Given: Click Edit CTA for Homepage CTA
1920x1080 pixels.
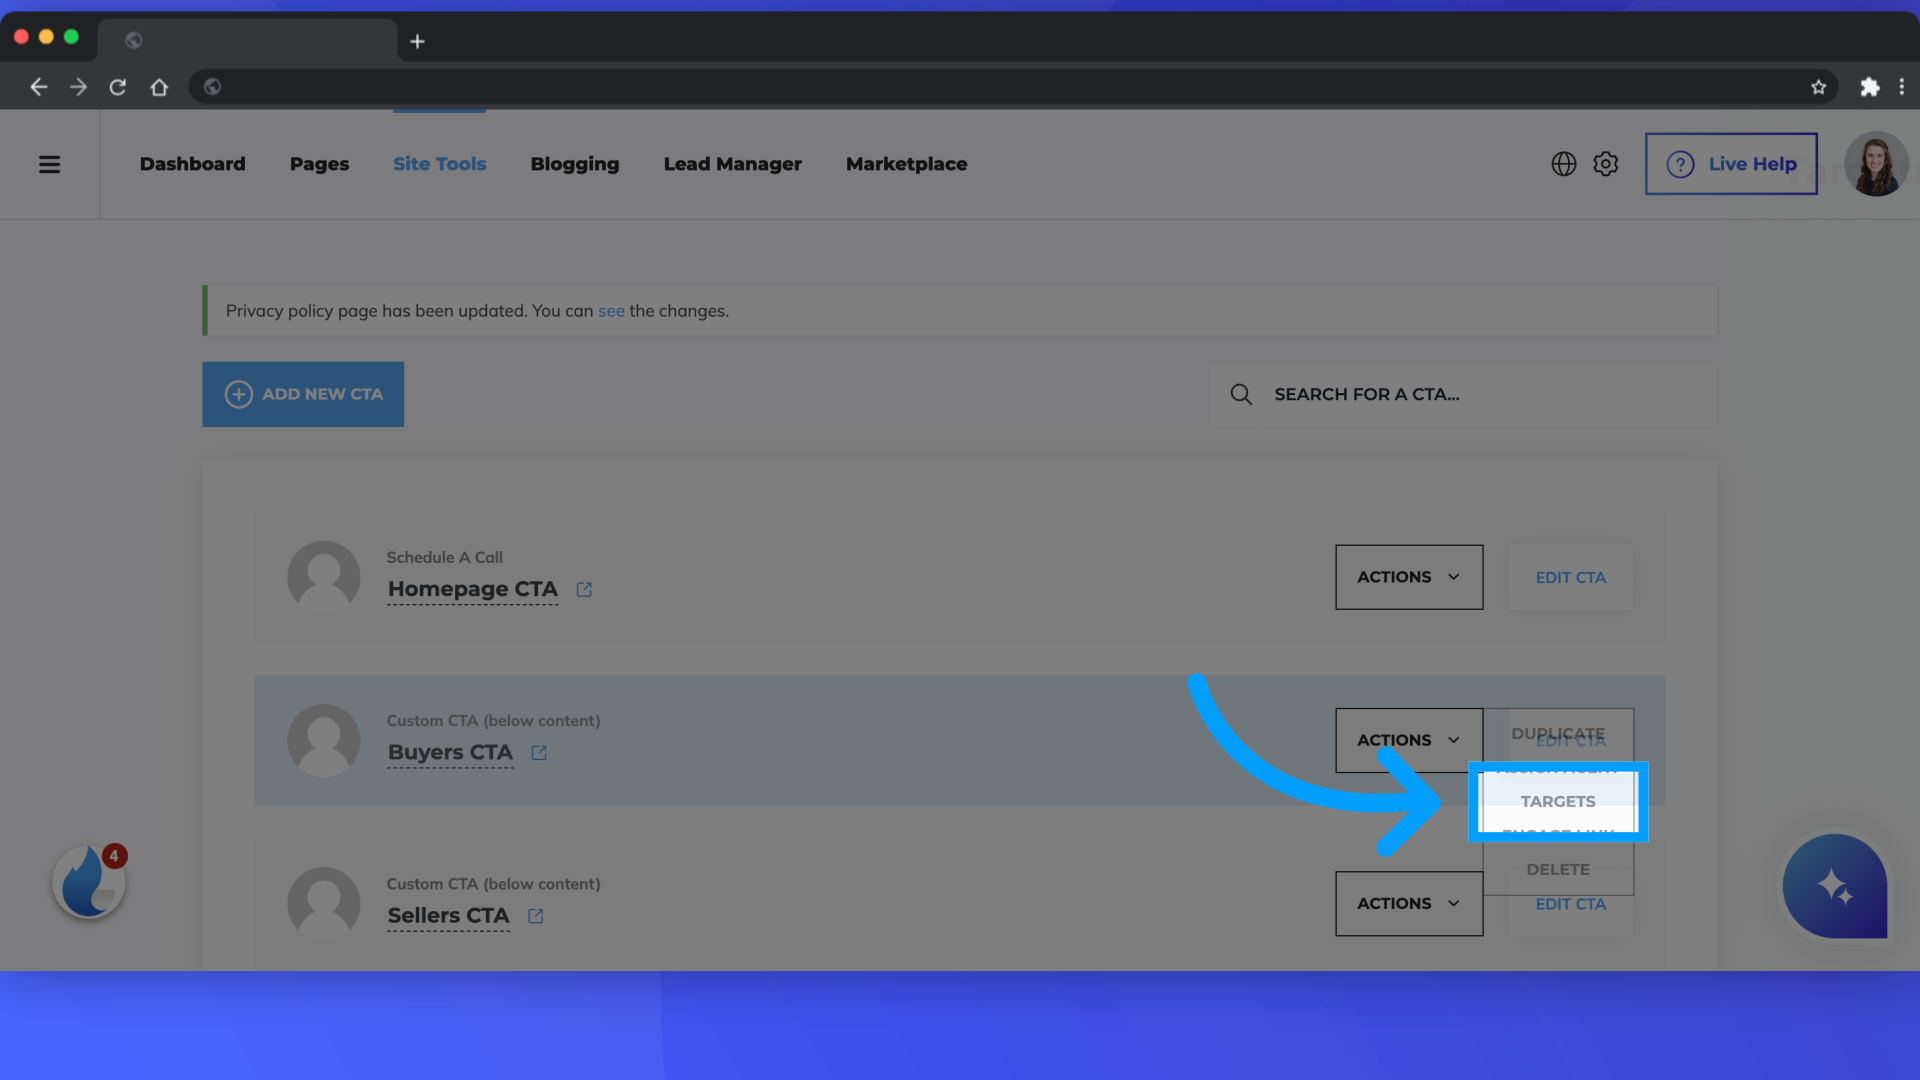Looking at the screenshot, I should (x=1570, y=577).
